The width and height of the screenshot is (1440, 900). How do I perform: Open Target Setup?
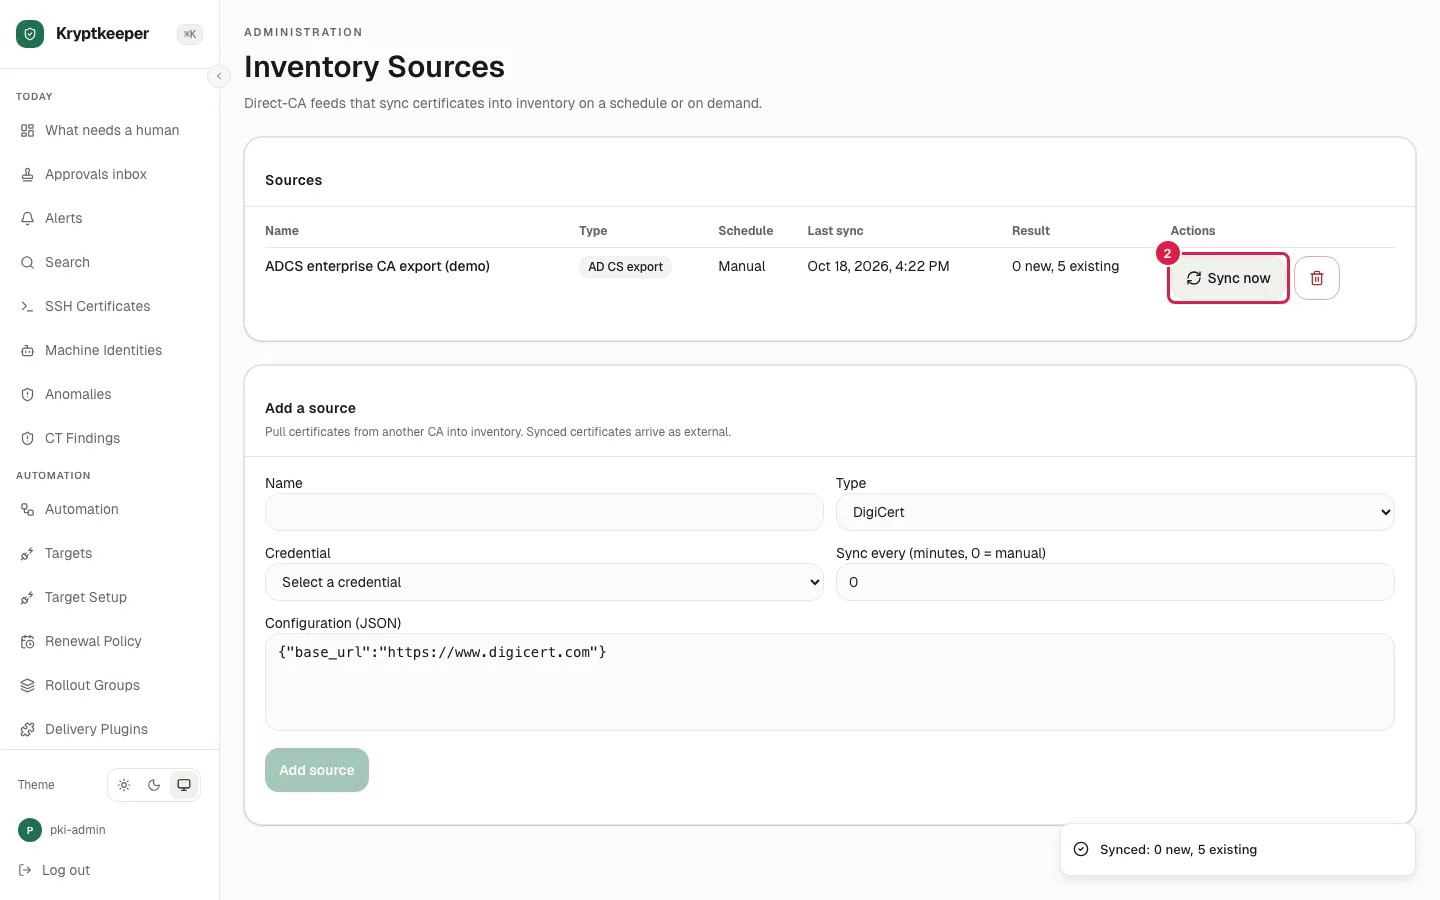[x=110, y=597]
